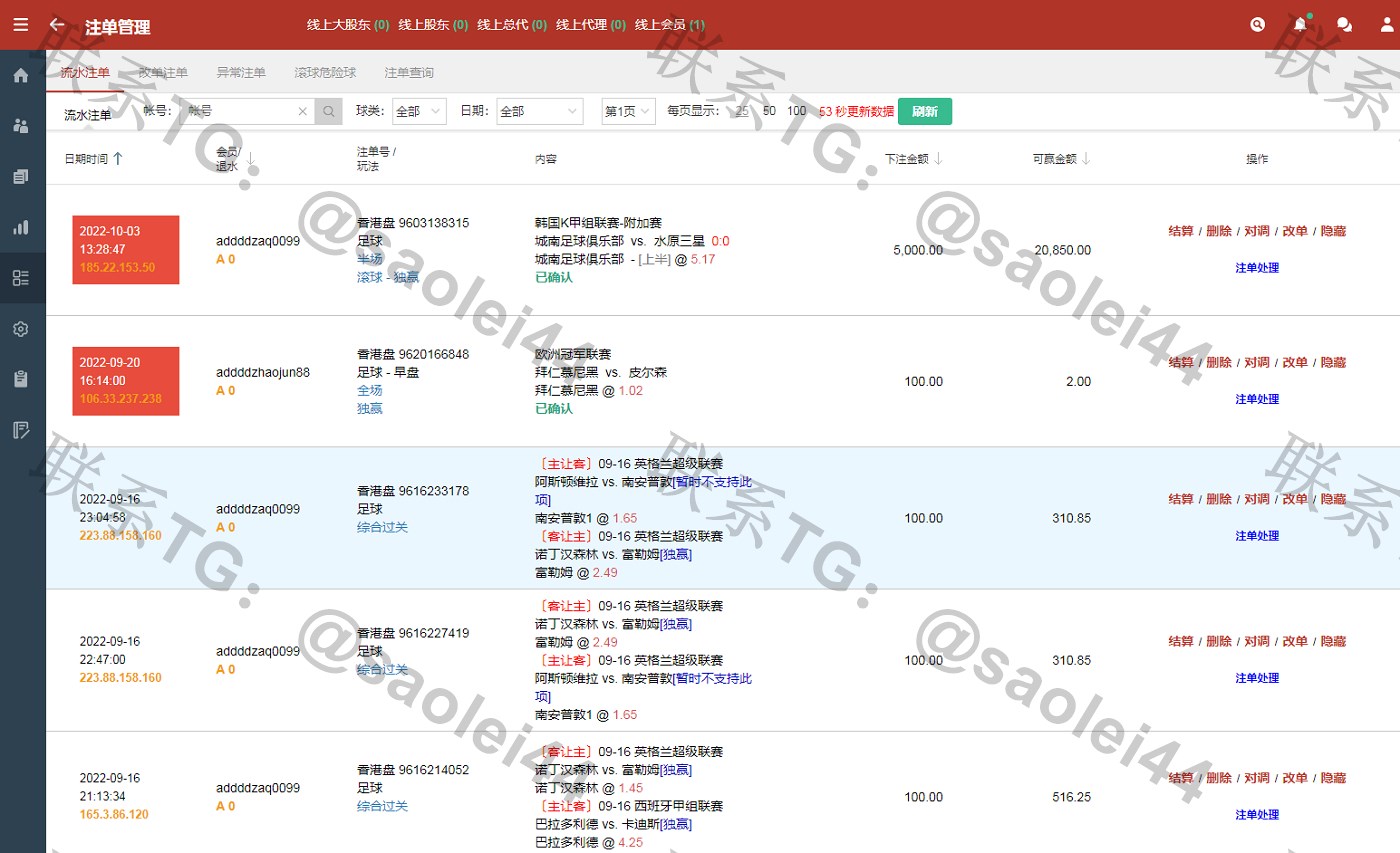The height and width of the screenshot is (853, 1400).
Task: Switch to the 改单注单 tab
Action: pos(163,73)
